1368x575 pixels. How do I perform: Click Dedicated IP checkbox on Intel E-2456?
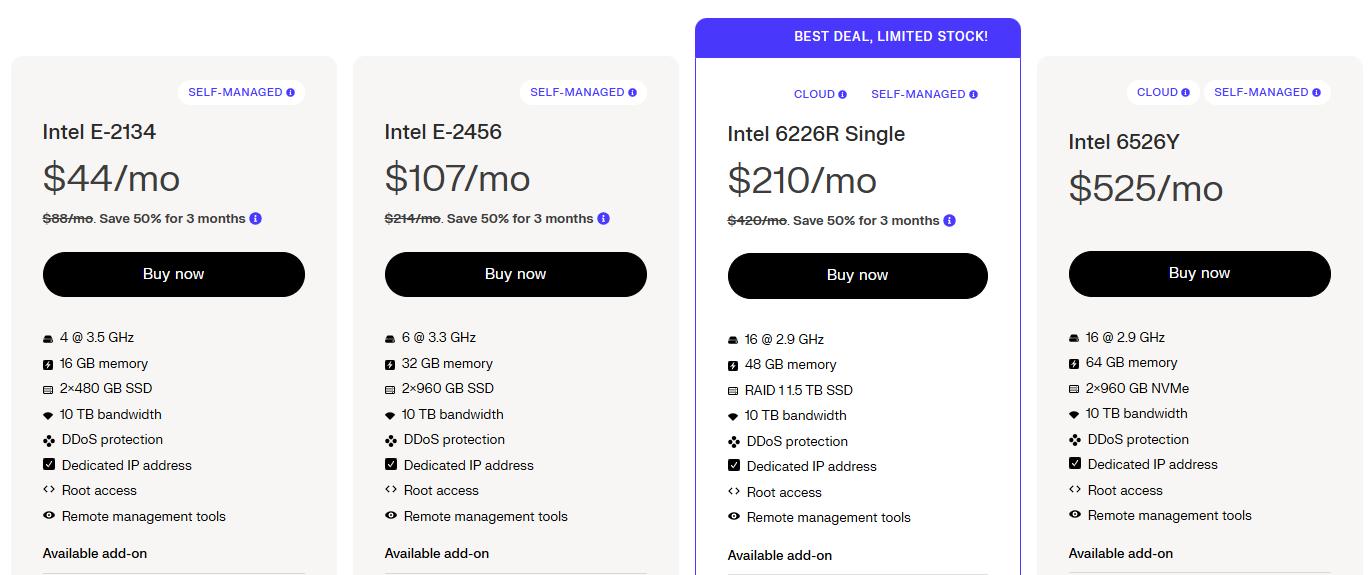[391, 465]
